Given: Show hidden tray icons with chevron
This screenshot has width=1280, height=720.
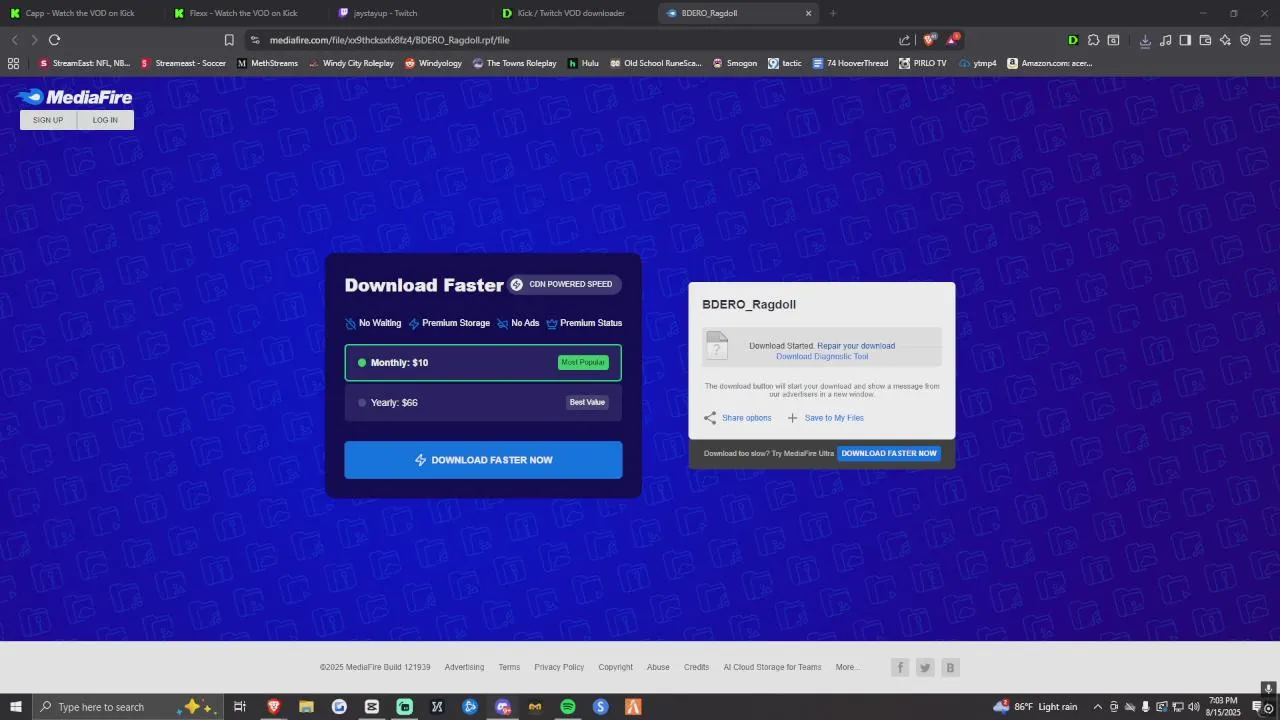Looking at the screenshot, I should pos(1098,707).
